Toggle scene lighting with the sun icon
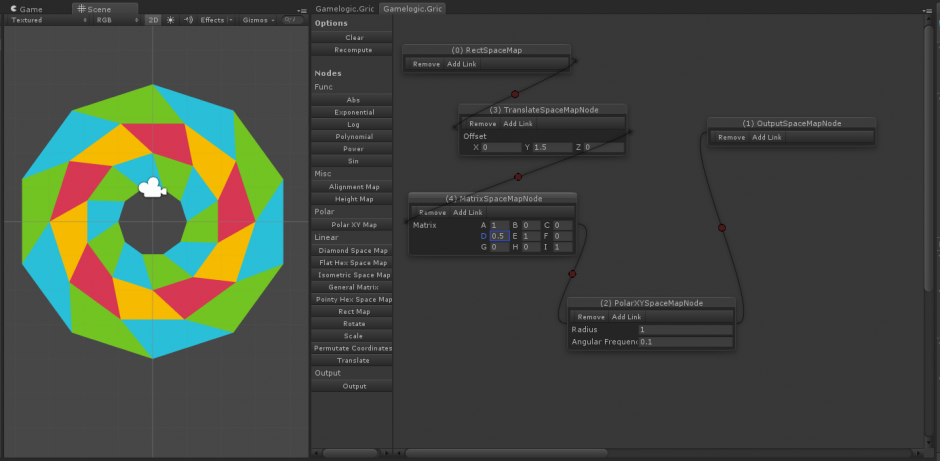Viewport: 940px width, 461px height. [170, 20]
